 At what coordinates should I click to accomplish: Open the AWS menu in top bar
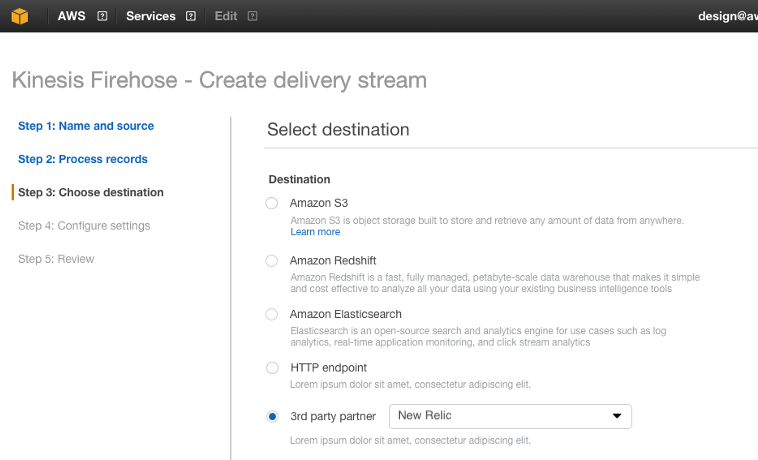point(72,16)
